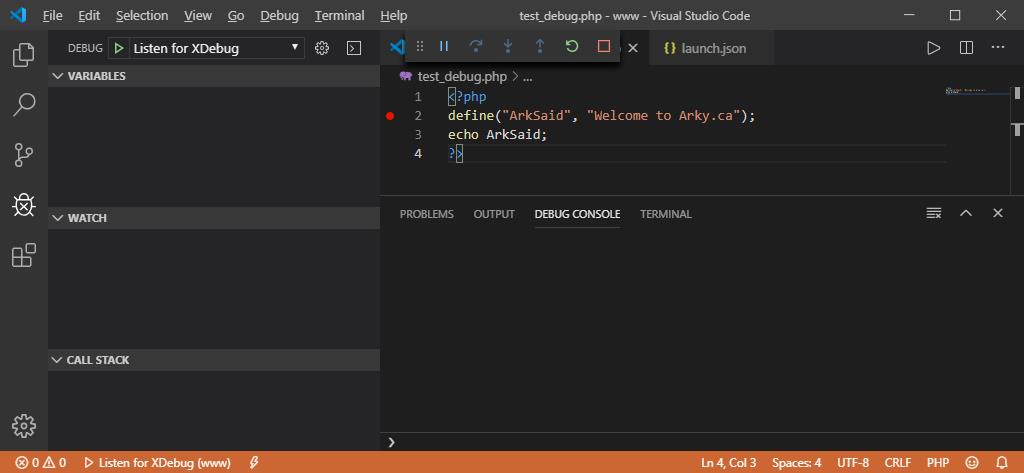The height and width of the screenshot is (473, 1024).
Task: Open the Extensions view
Action: [24, 255]
